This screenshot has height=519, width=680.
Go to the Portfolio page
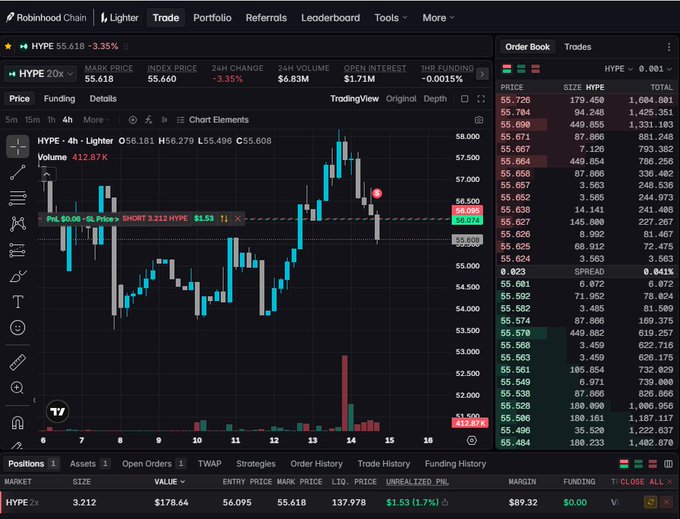point(212,18)
